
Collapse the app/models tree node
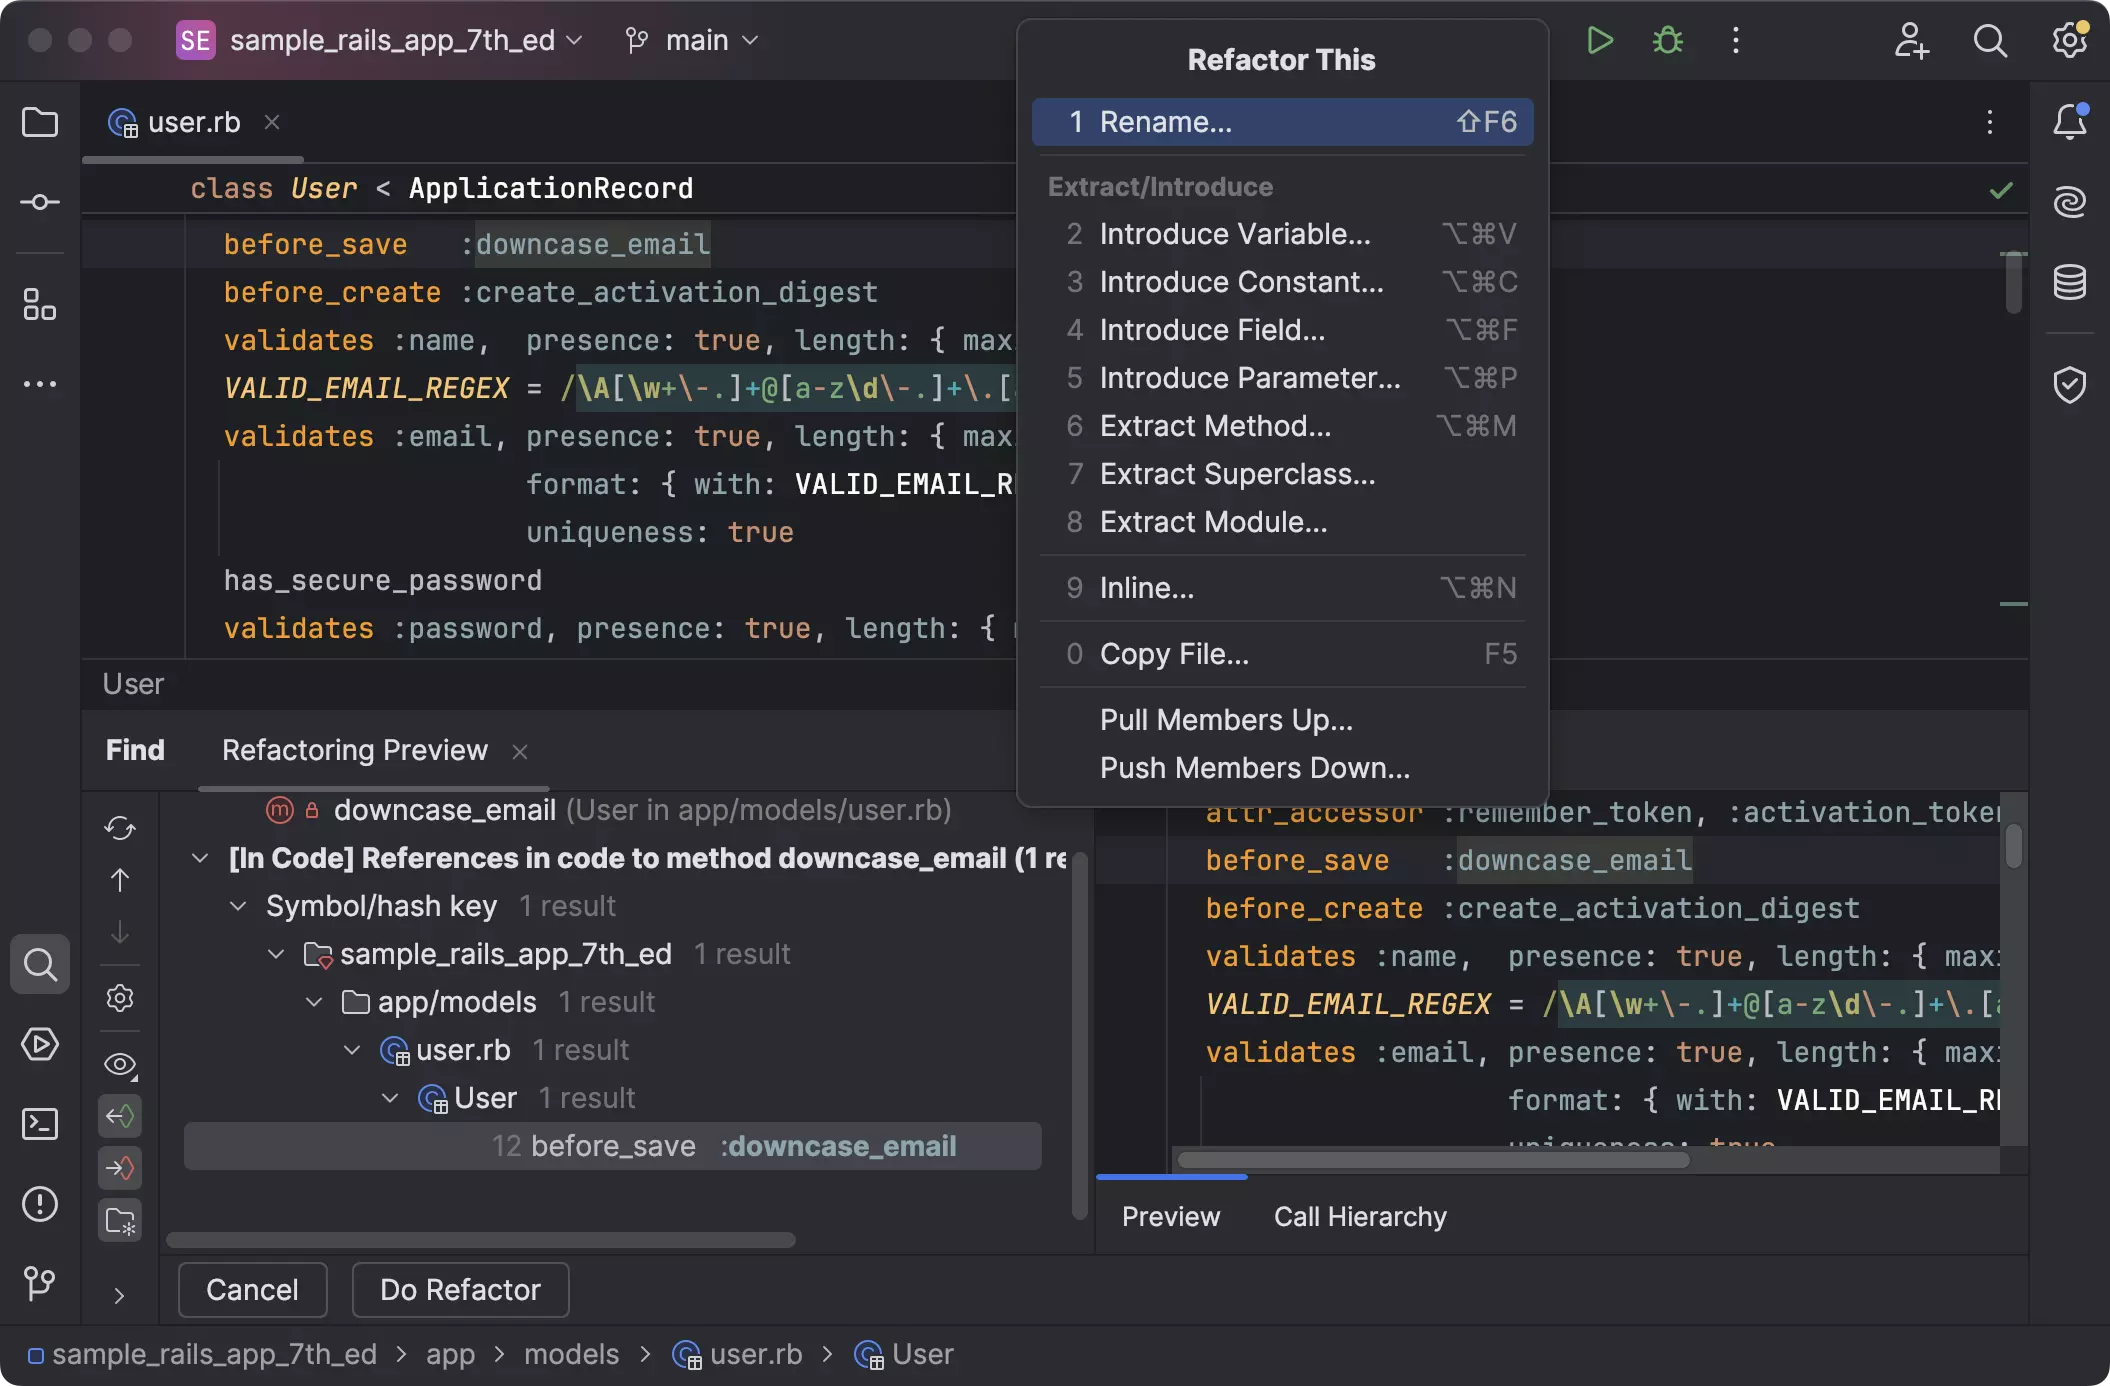click(x=314, y=1002)
